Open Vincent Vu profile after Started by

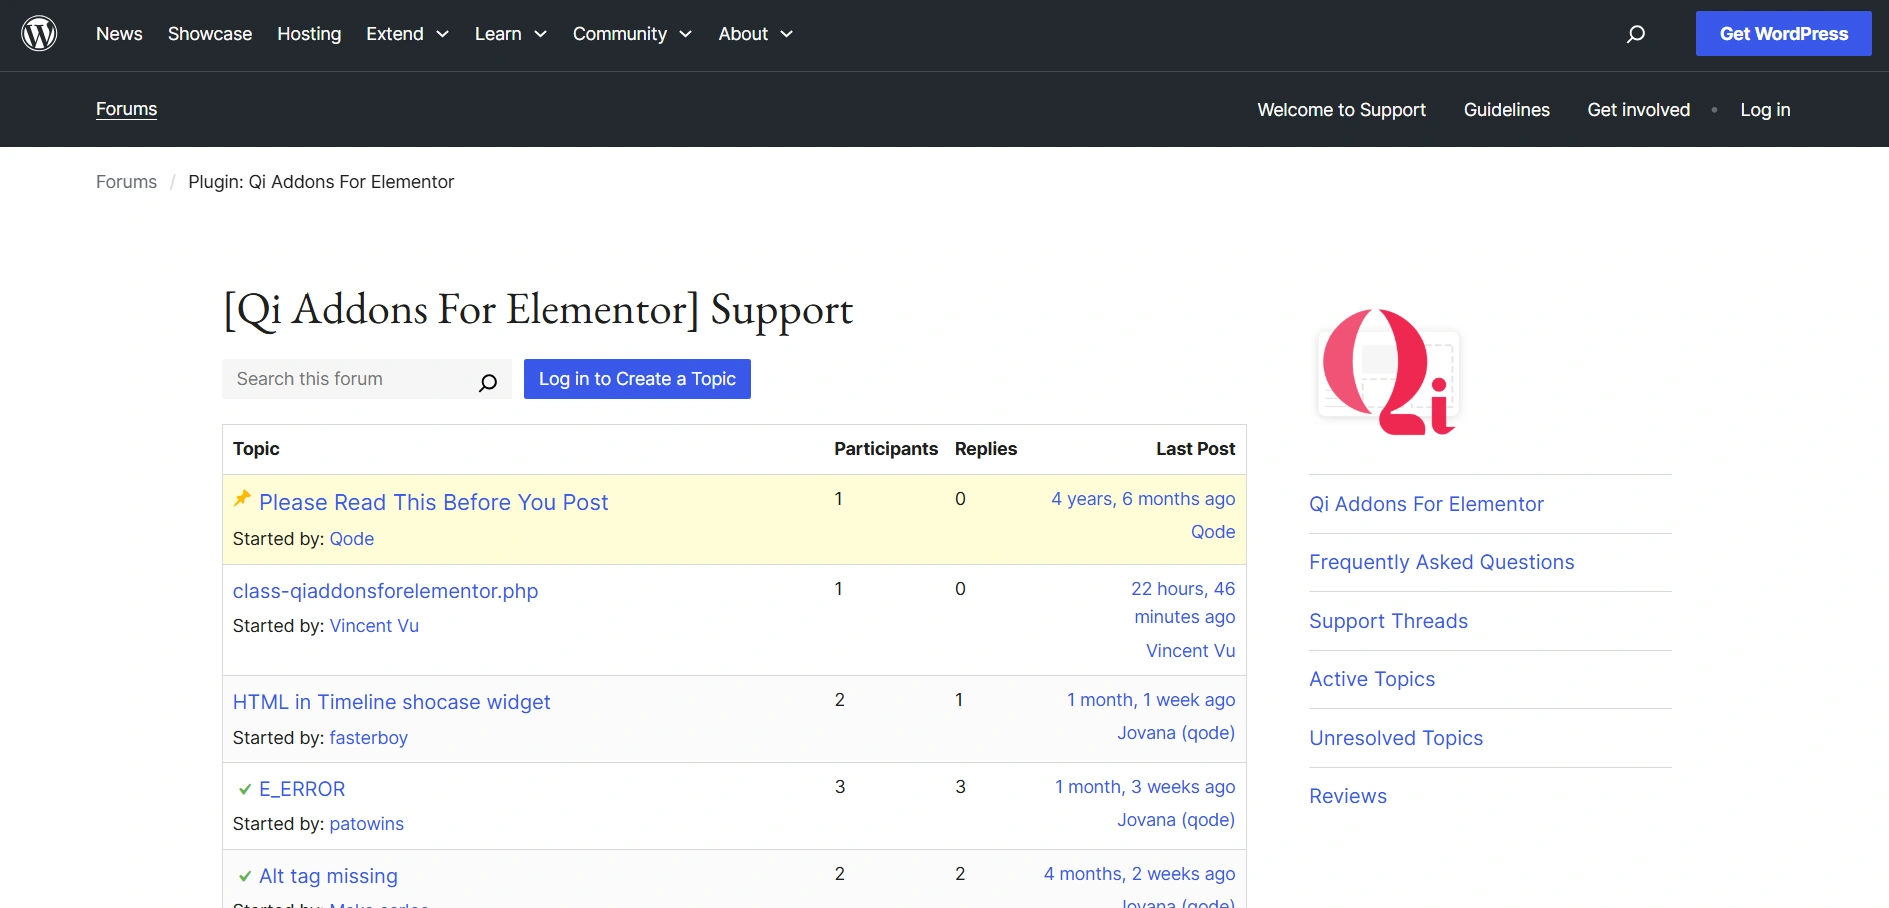tap(374, 626)
